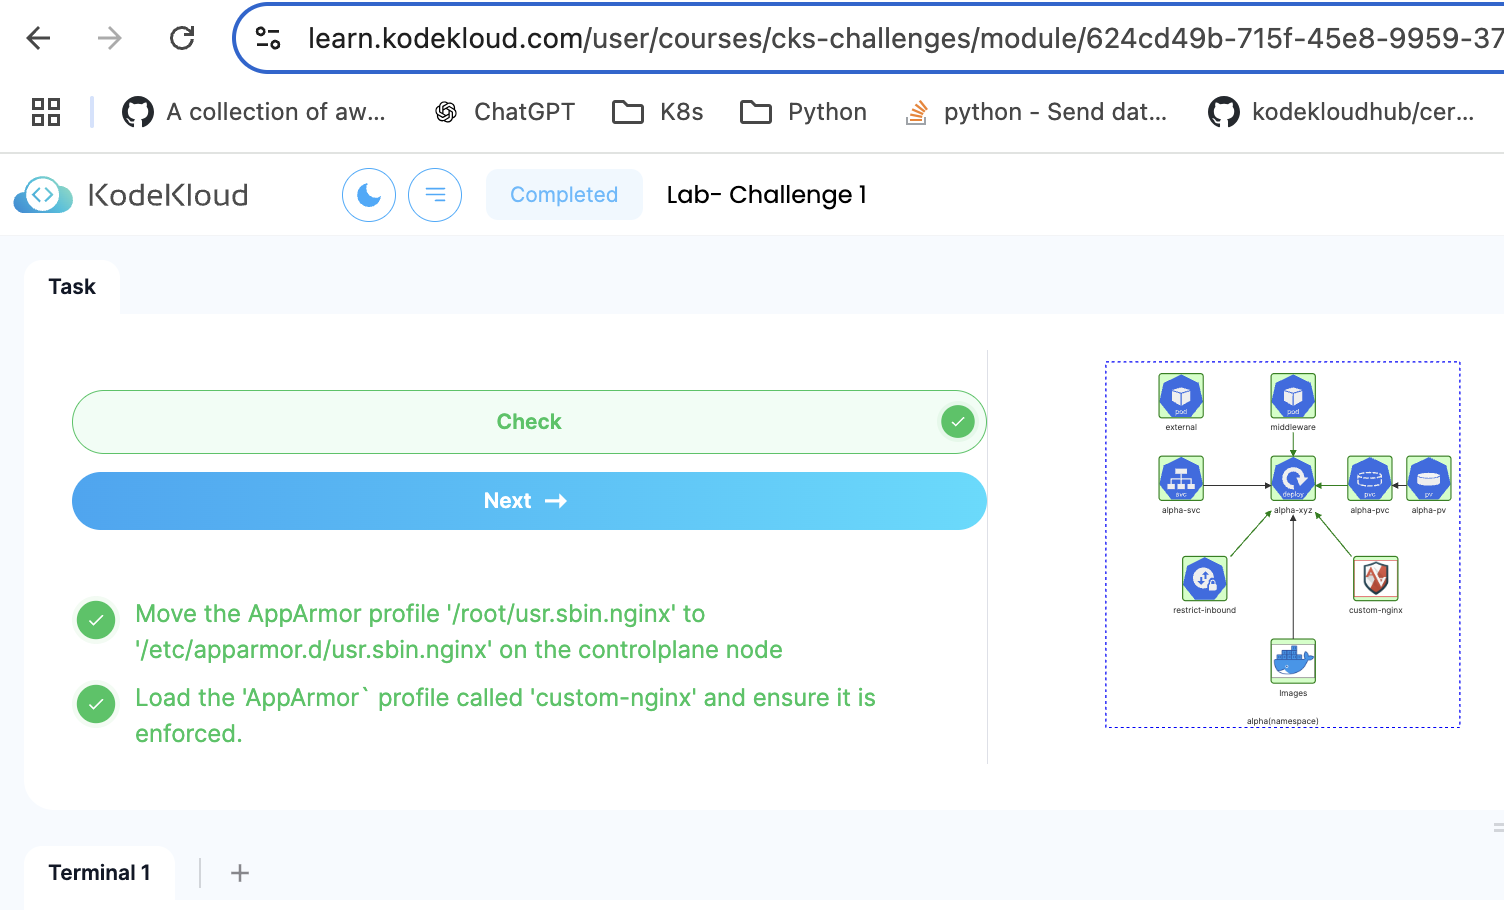Click the Docker Images icon

tap(1292, 661)
